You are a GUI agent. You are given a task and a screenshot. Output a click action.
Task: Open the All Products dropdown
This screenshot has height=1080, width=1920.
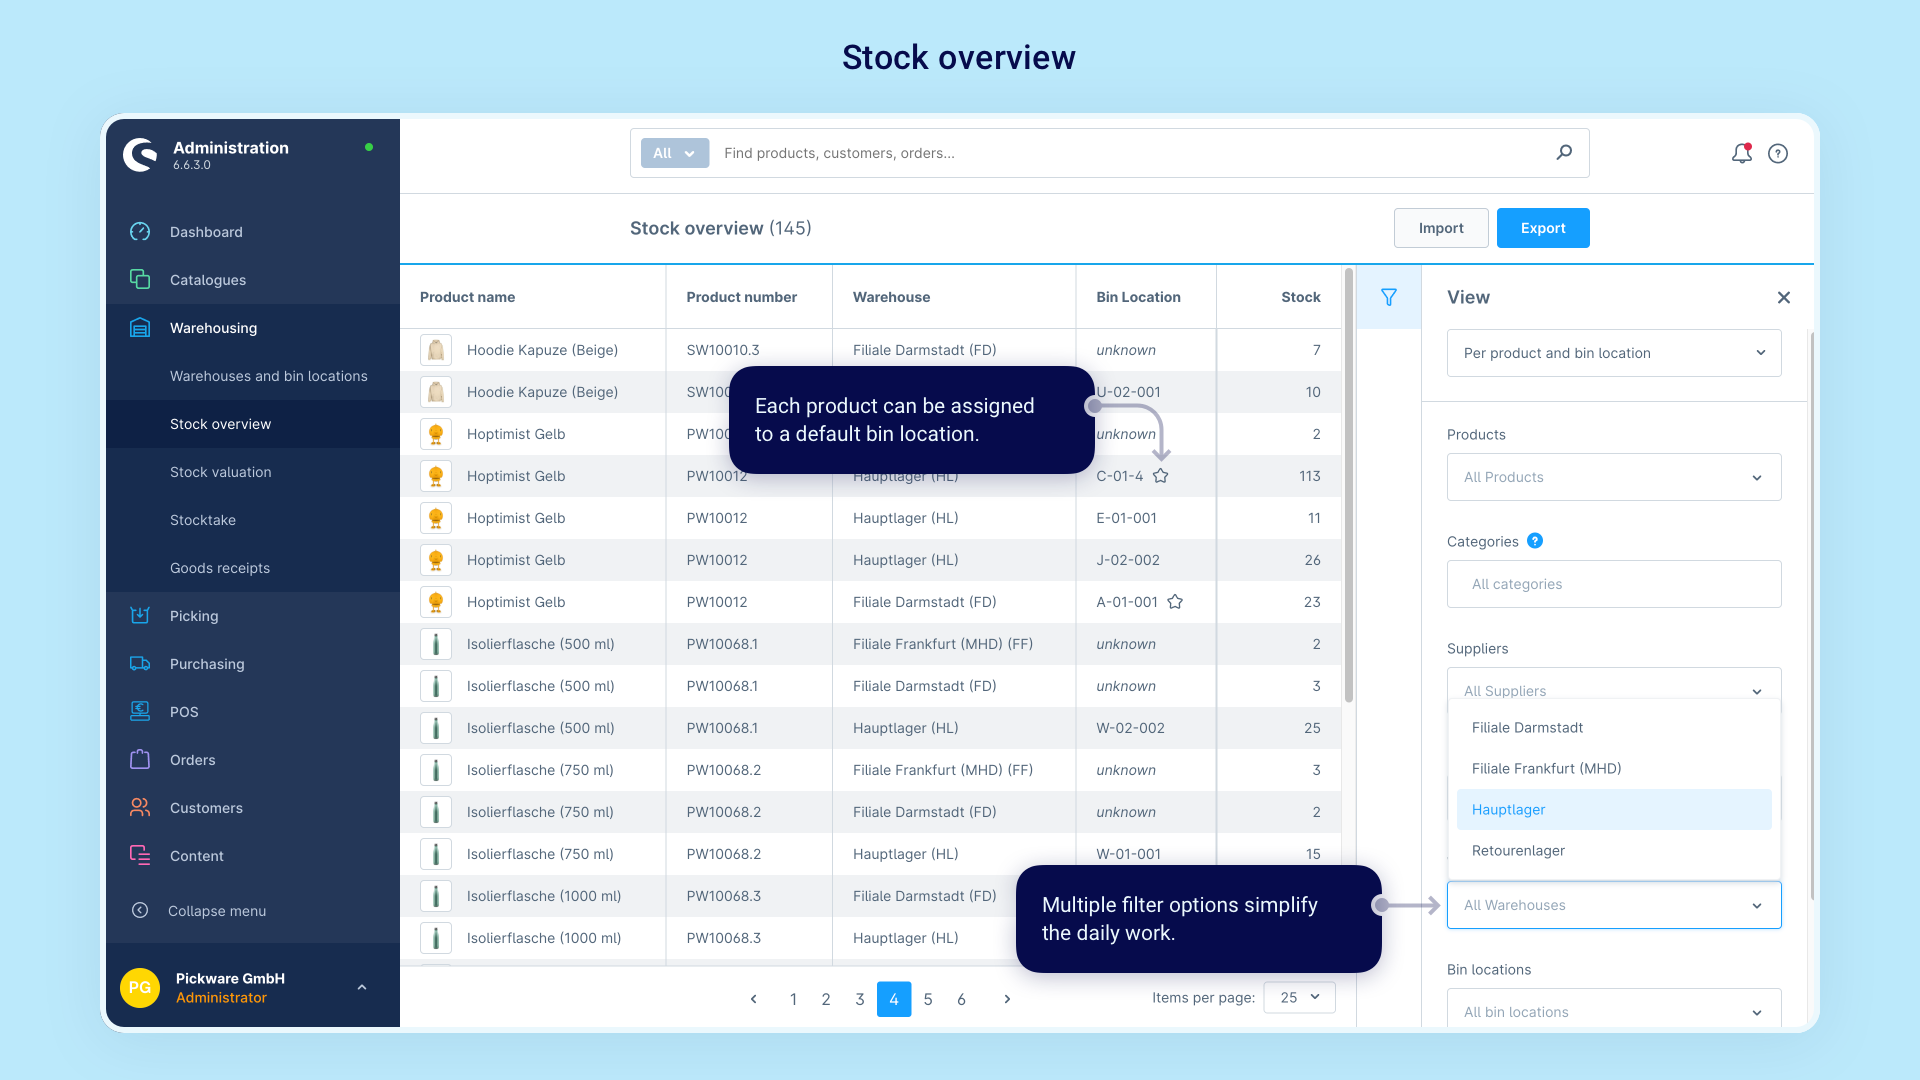click(1614, 477)
